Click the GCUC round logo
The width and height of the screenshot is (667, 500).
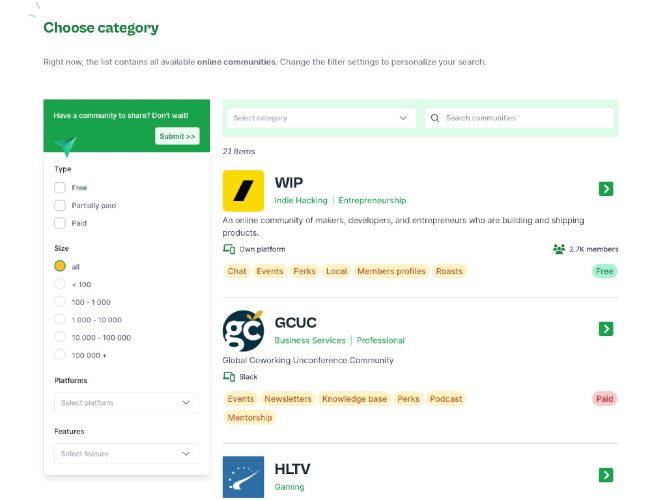[x=243, y=331]
